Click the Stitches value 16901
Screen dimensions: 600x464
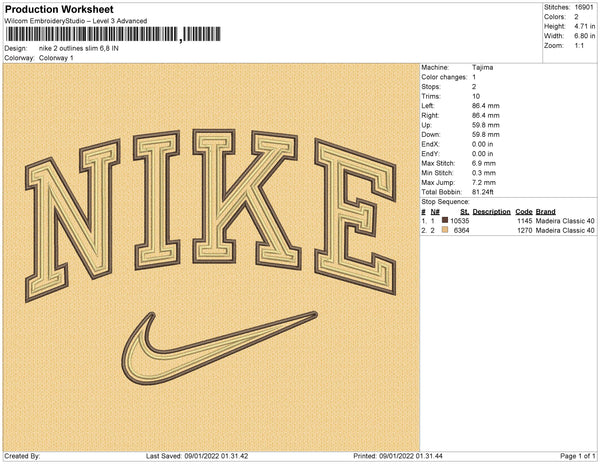tap(584, 7)
